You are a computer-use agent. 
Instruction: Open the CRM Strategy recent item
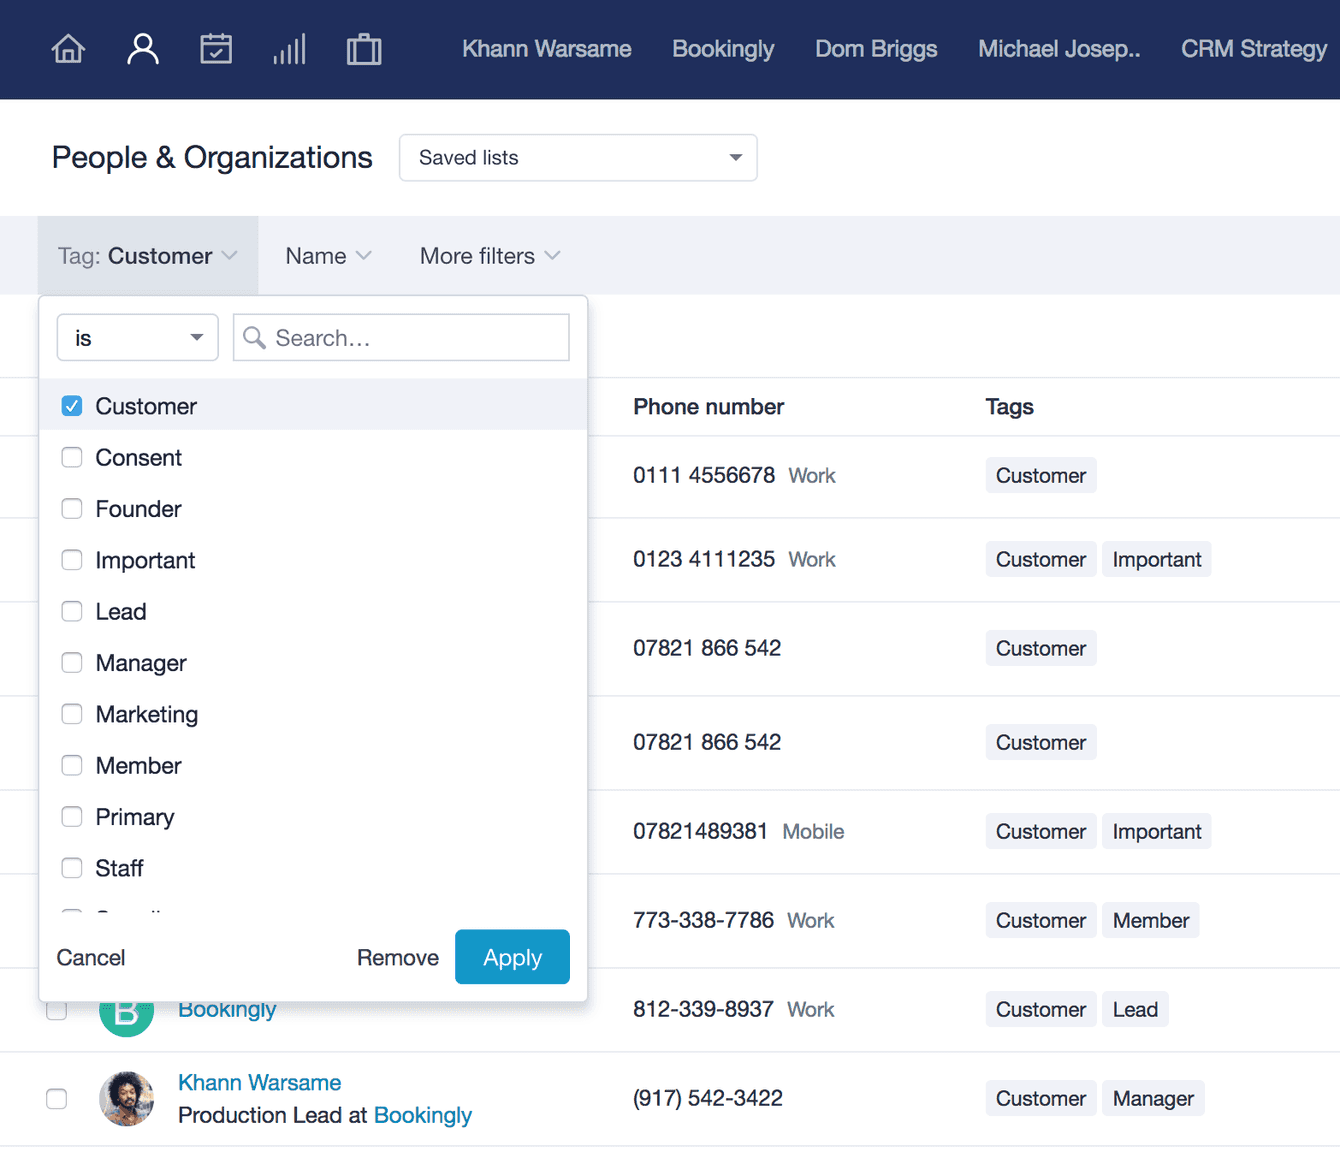(x=1254, y=49)
